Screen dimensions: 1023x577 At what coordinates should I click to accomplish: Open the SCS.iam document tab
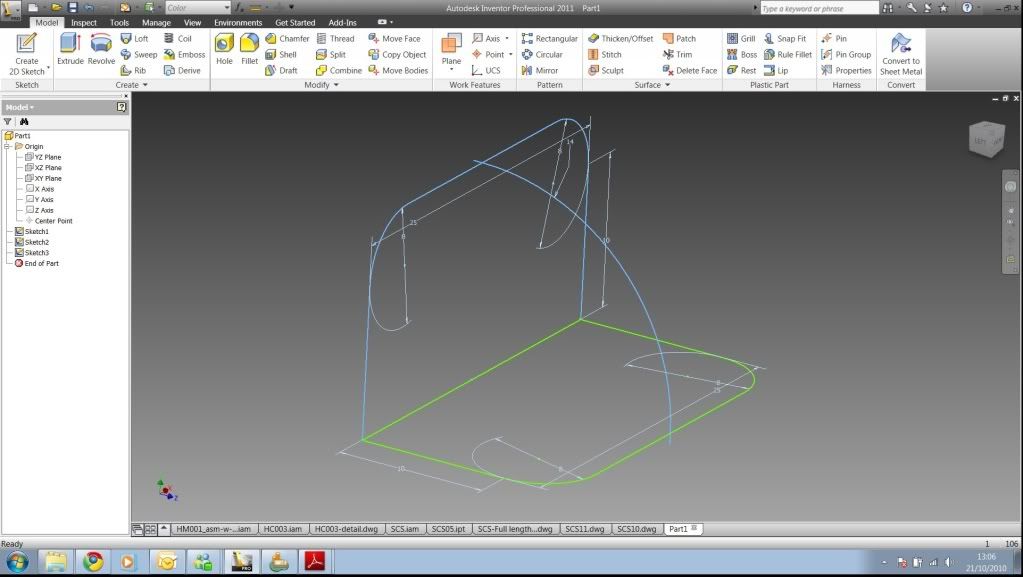coord(403,528)
